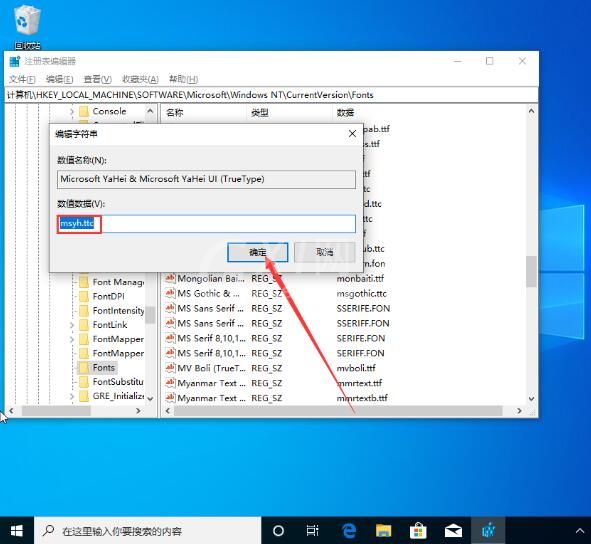The image size is (591, 544).
Task: Open the 编辑(E) menu
Action: pos(59,80)
